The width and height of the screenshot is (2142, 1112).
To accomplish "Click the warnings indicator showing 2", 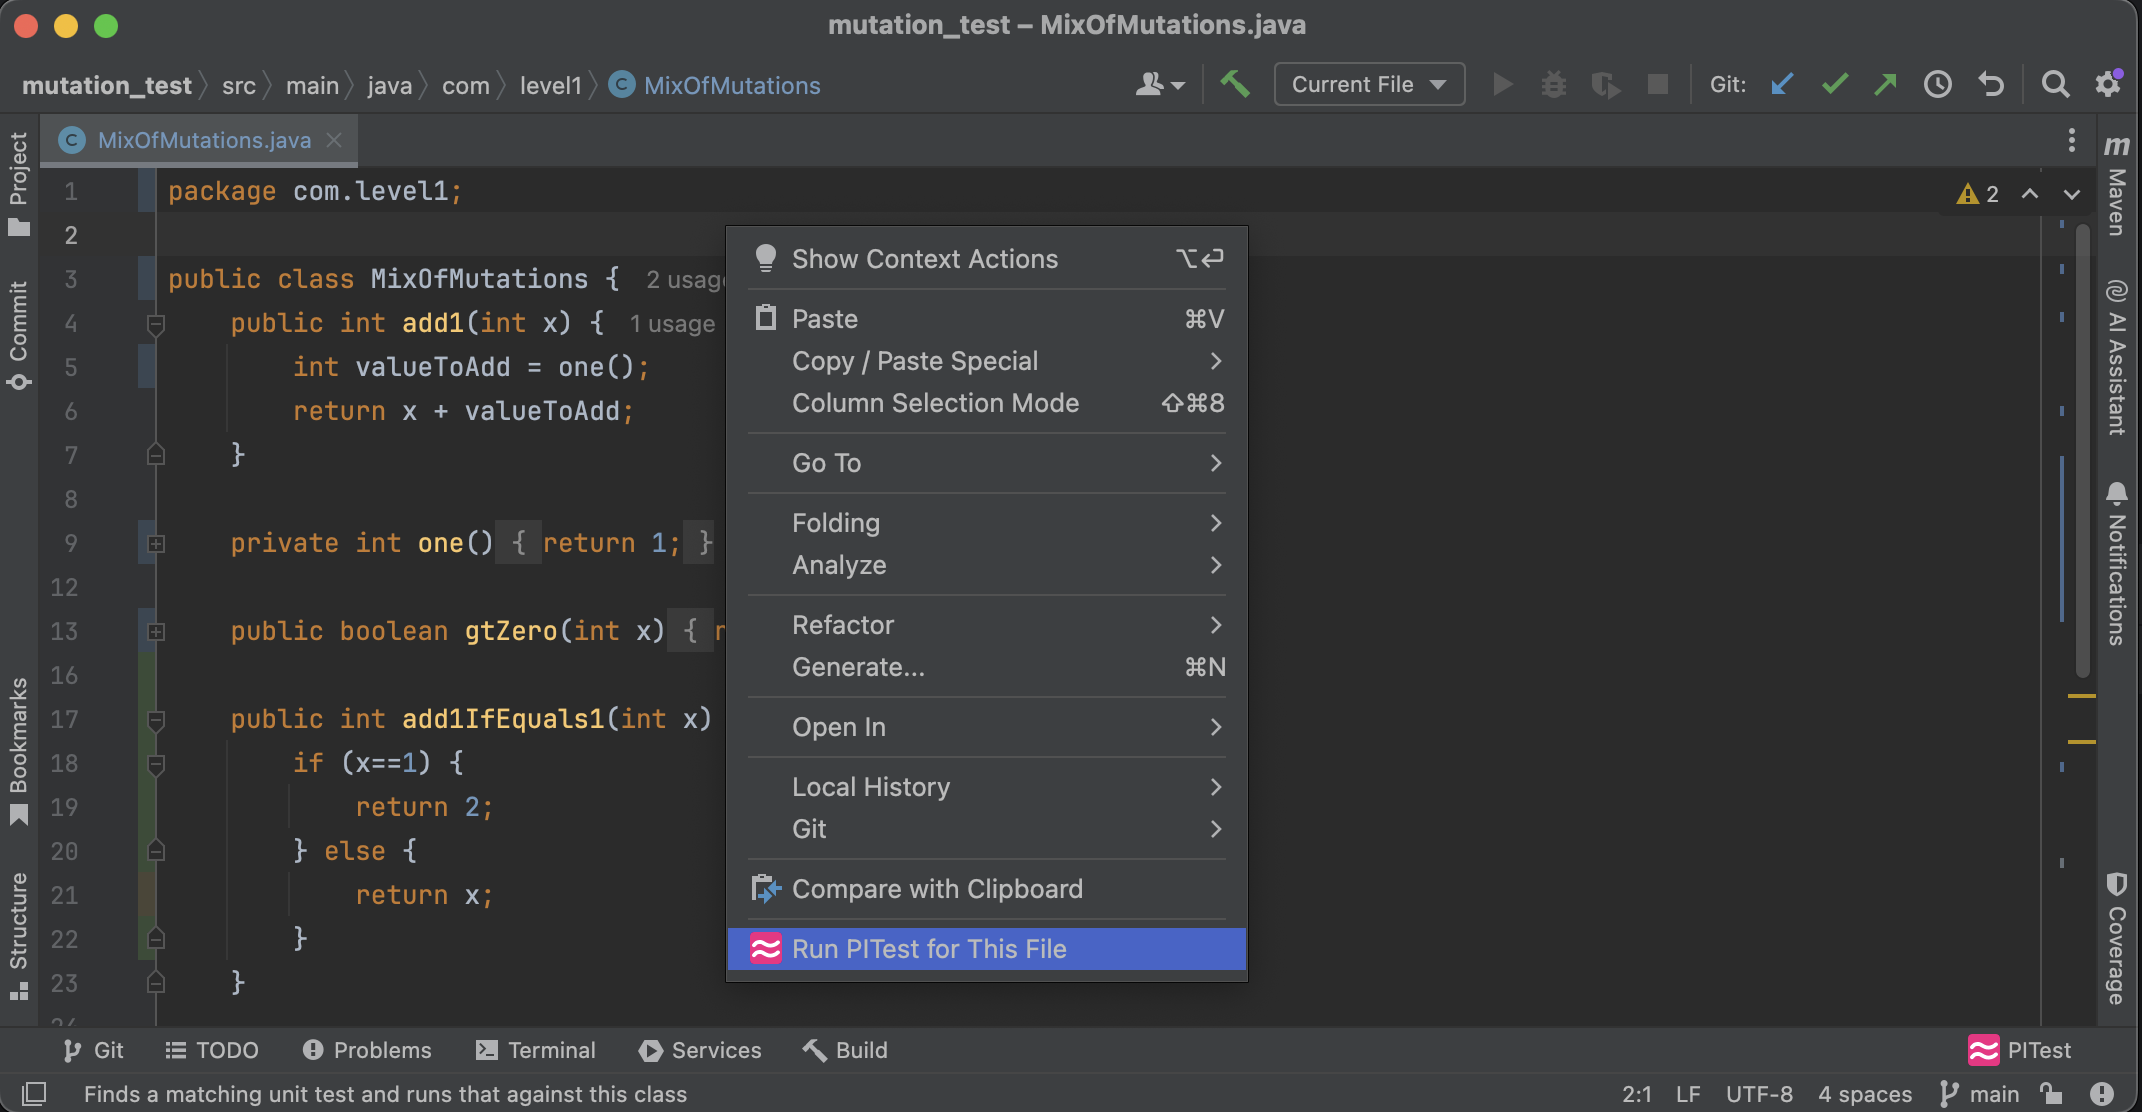I will 1978,194.
